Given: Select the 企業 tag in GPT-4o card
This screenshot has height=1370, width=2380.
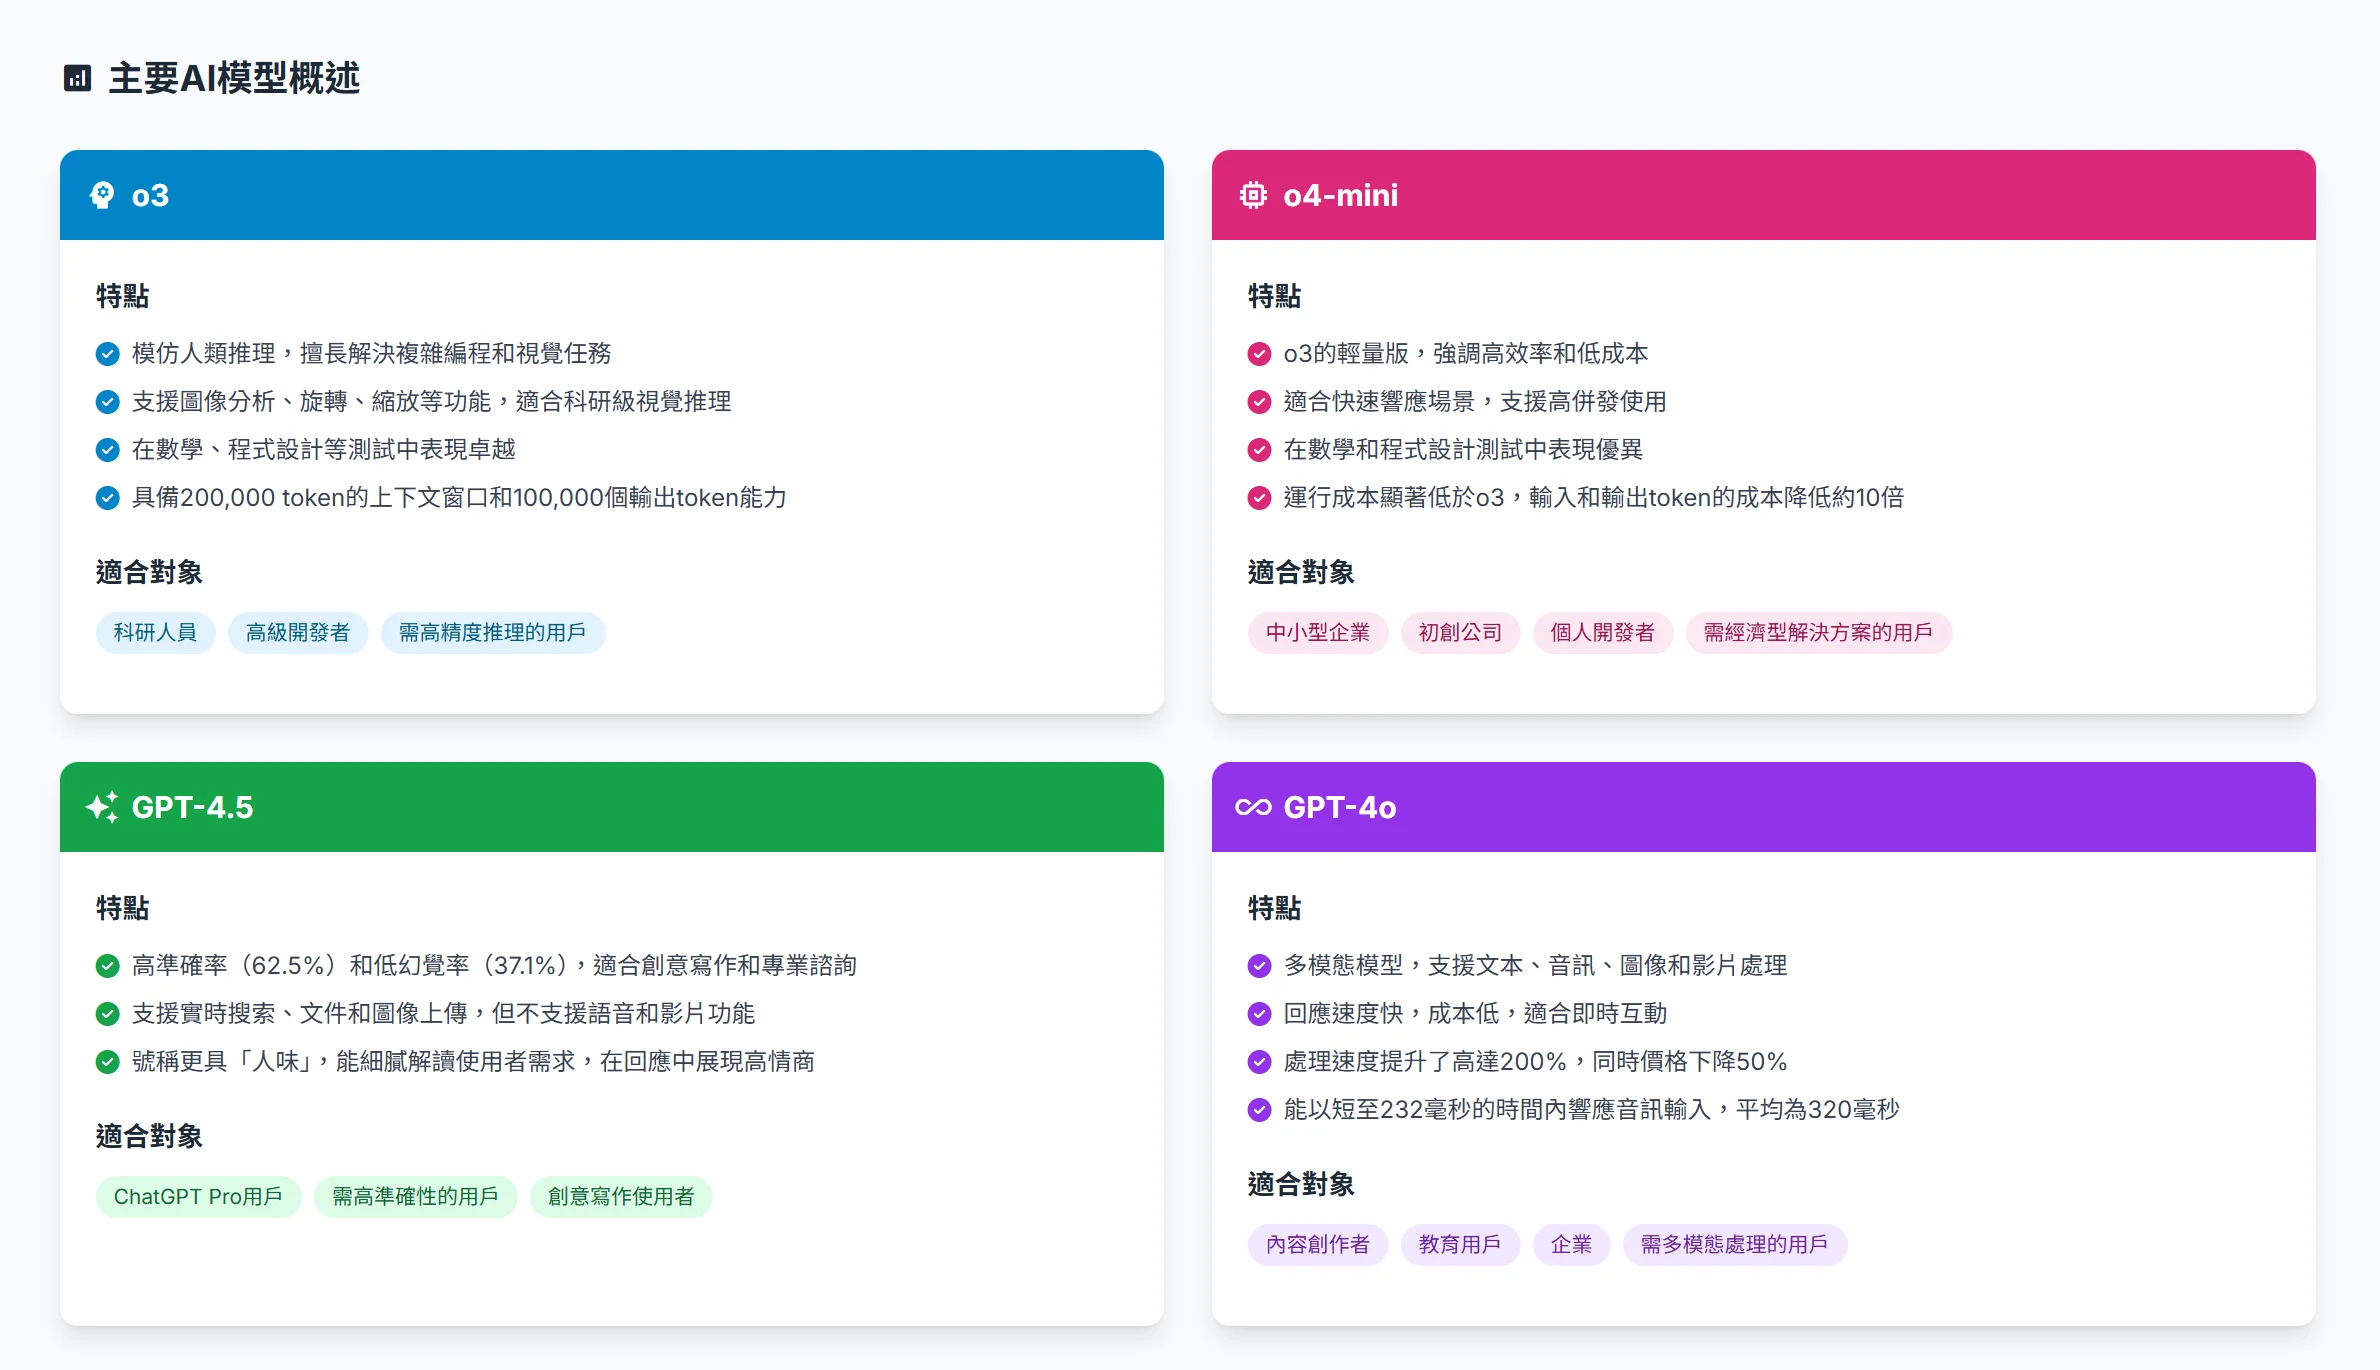Looking at the screenshot, I should (x=1572, y=1245).
